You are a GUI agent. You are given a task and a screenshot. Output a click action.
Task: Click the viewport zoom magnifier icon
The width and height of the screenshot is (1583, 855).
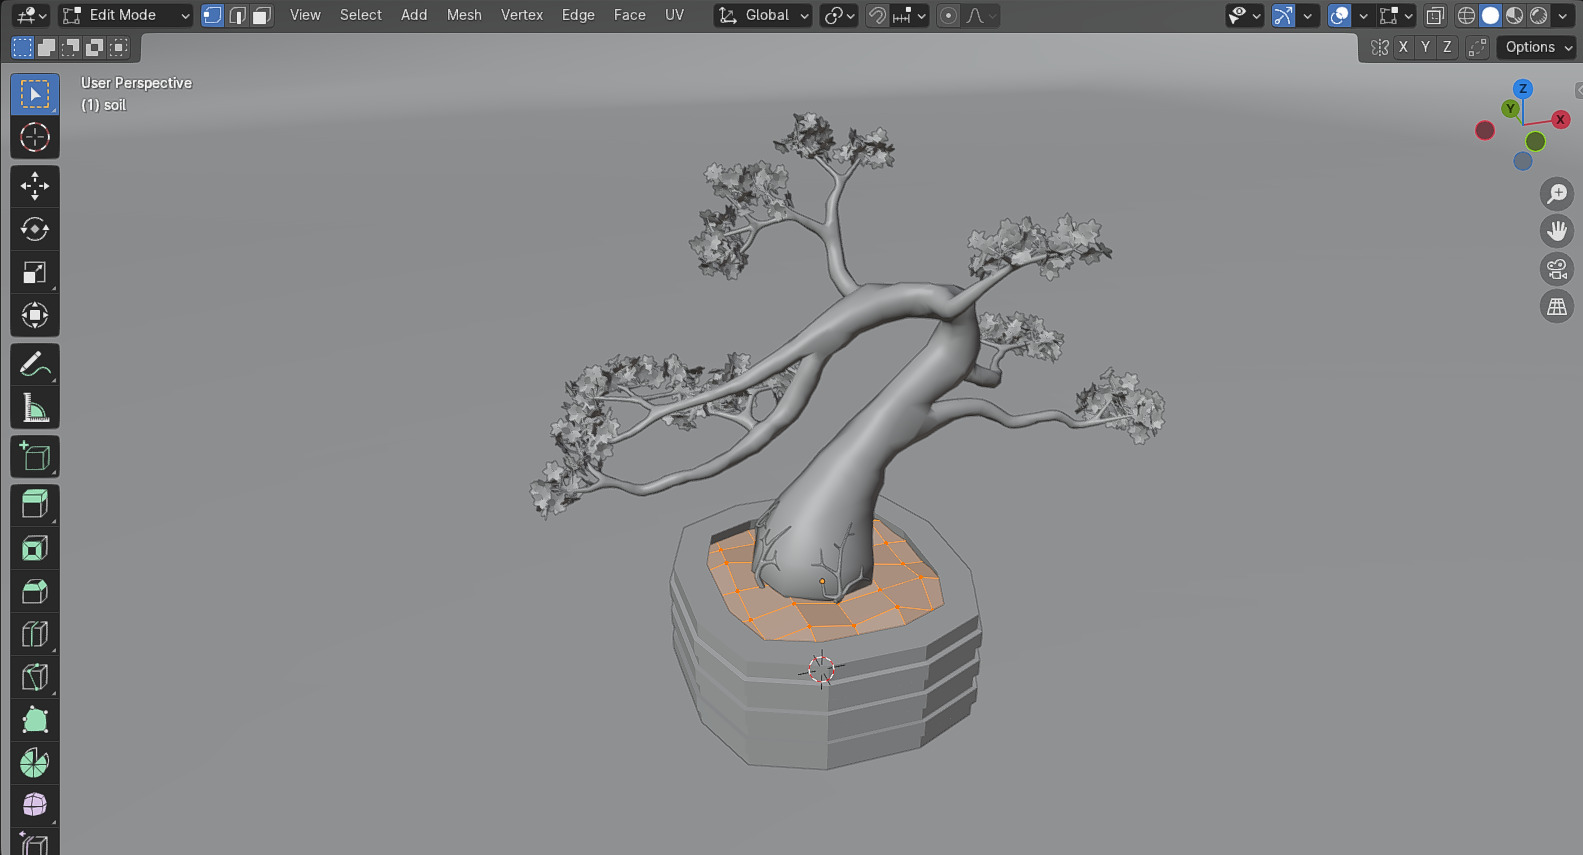pos(1557,194)
